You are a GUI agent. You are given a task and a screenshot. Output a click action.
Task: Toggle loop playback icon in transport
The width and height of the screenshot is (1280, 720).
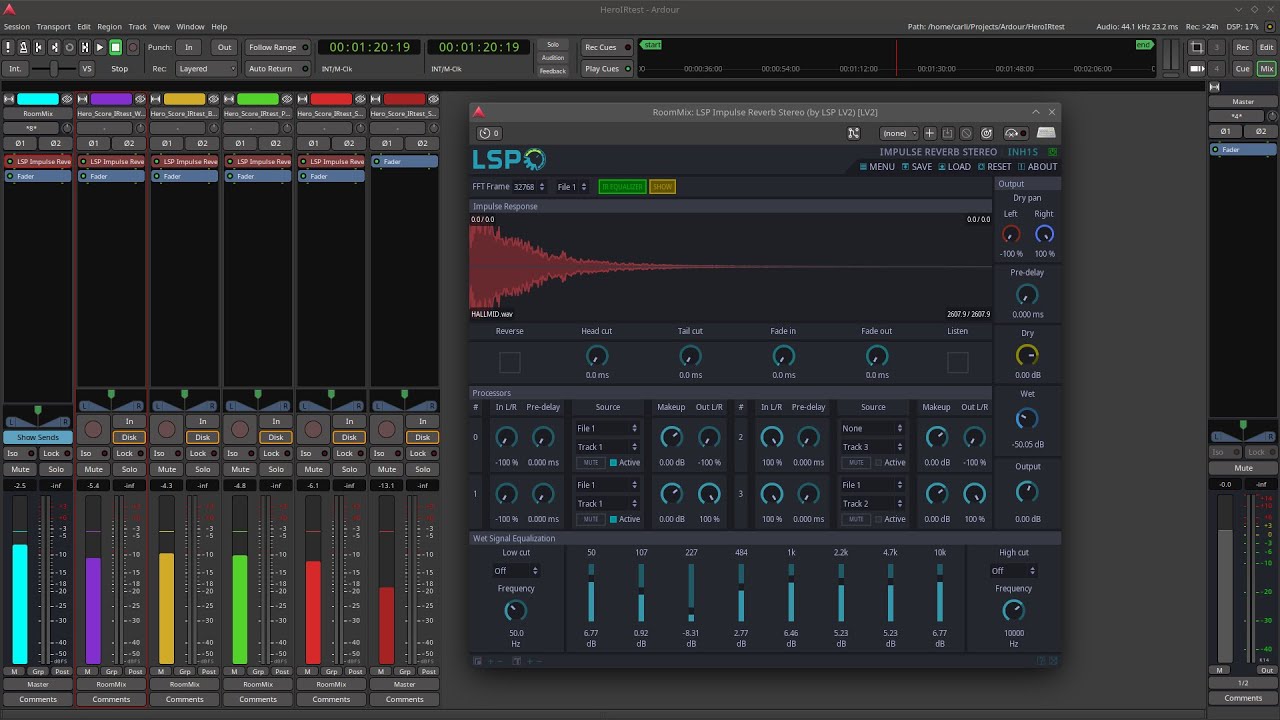(69, 47)
